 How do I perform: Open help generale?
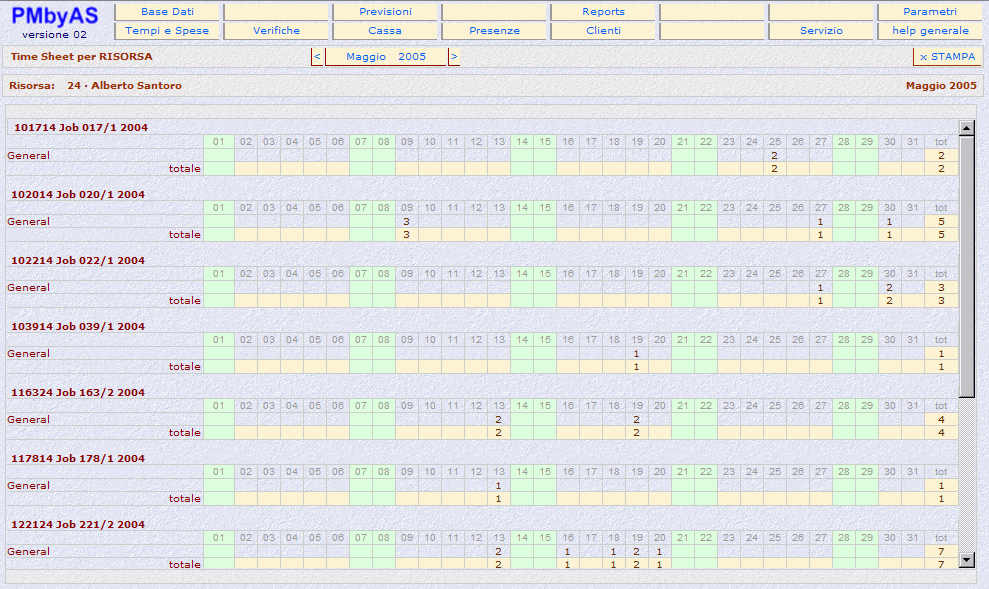click(x=930, y=31)
